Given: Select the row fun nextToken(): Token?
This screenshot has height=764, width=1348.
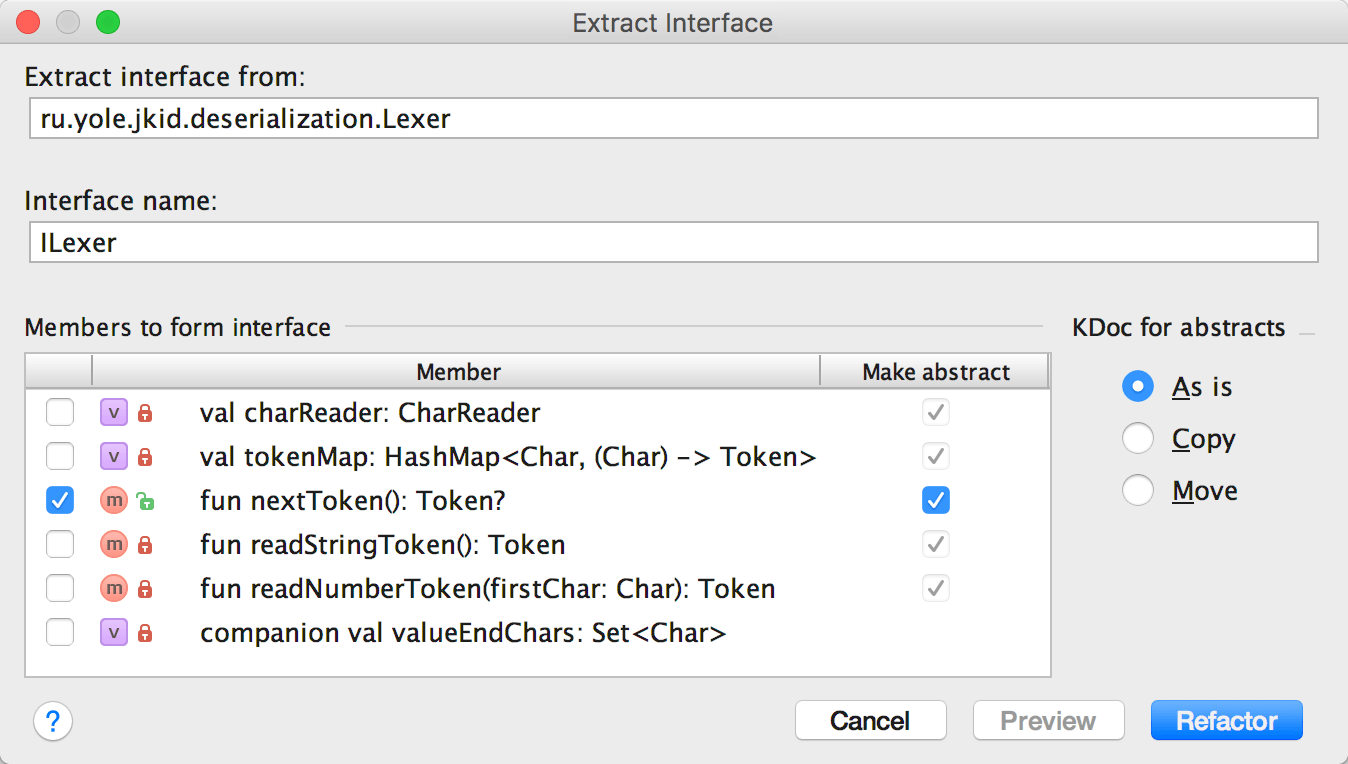Looking at the screenshot, I should 538,500.
